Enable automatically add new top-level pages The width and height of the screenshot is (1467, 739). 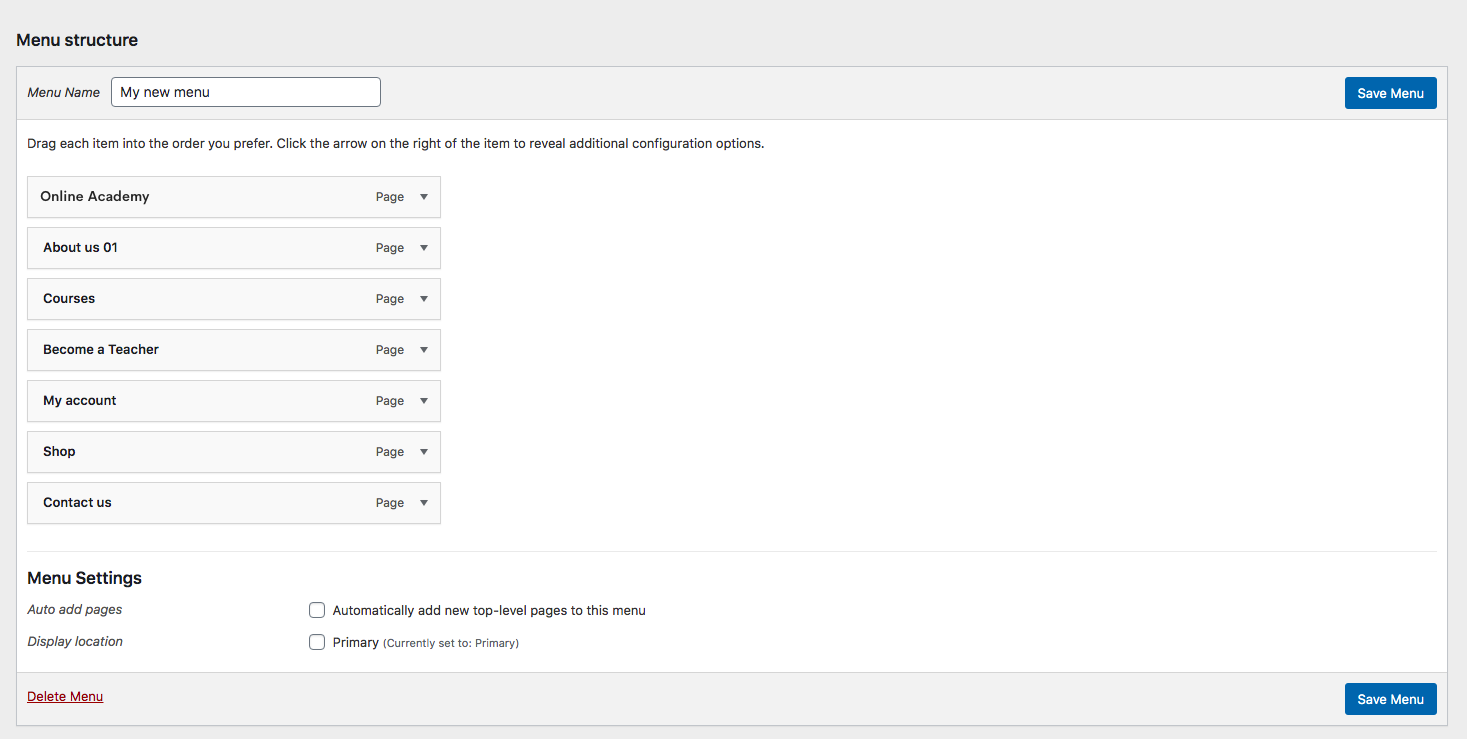coord(317,610)
